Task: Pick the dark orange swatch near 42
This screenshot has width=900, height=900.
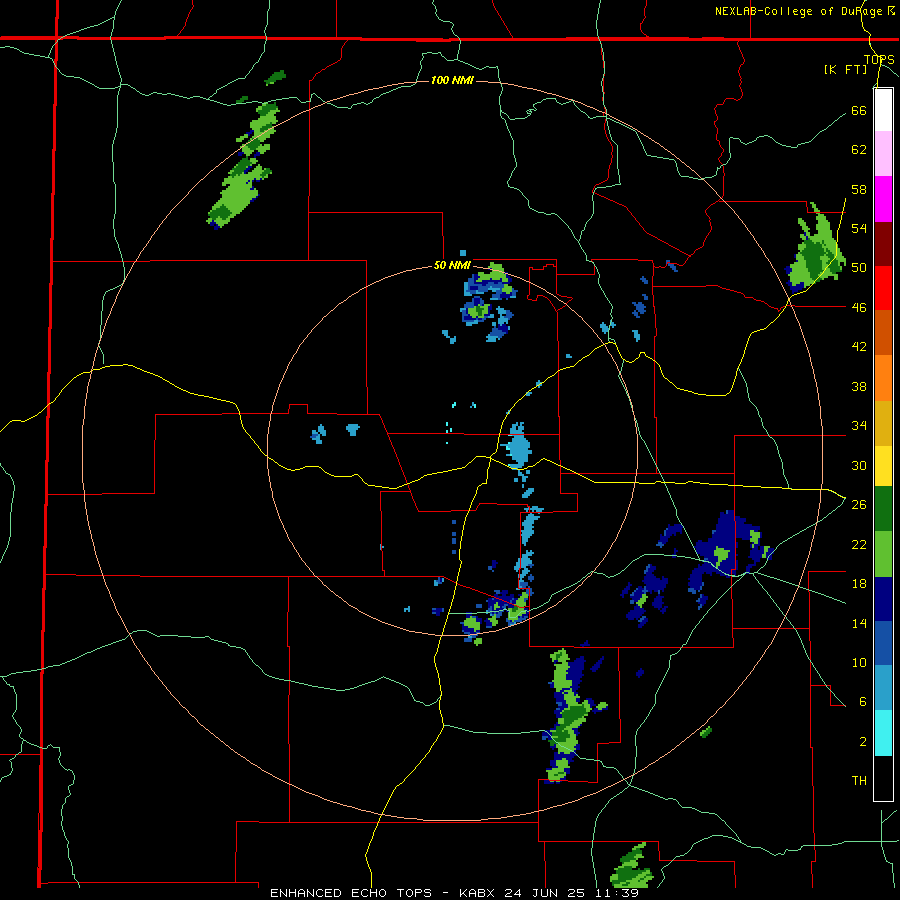Action: point(883,333)
